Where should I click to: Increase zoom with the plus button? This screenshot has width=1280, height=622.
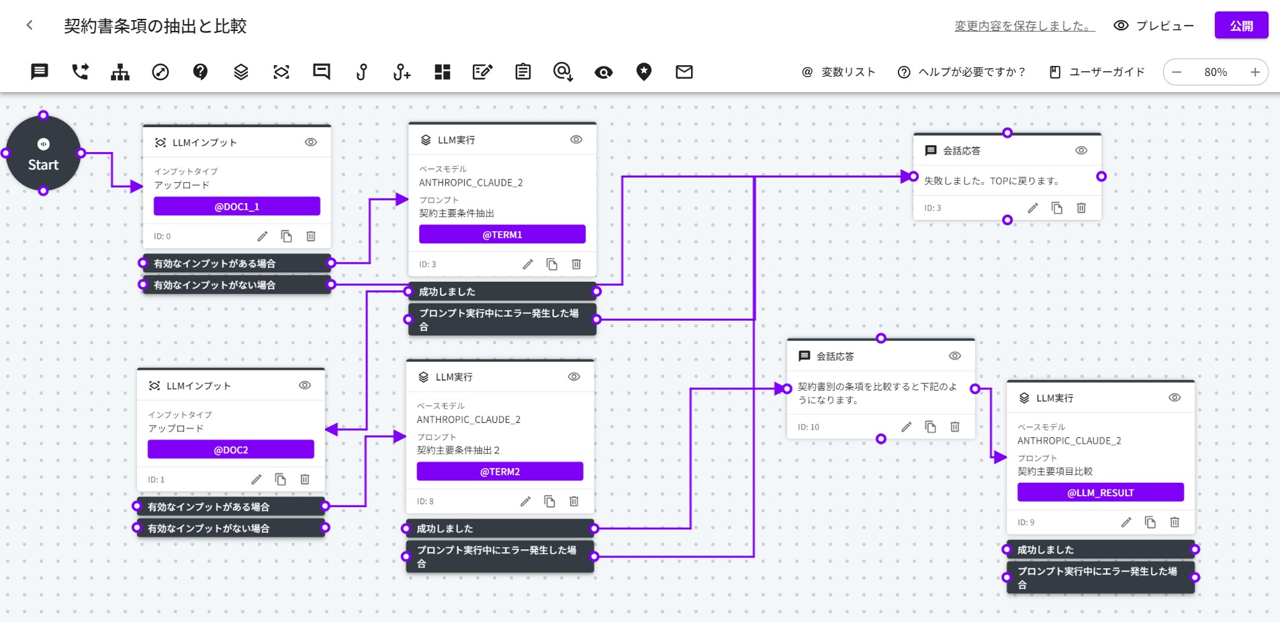(1255, 72)
